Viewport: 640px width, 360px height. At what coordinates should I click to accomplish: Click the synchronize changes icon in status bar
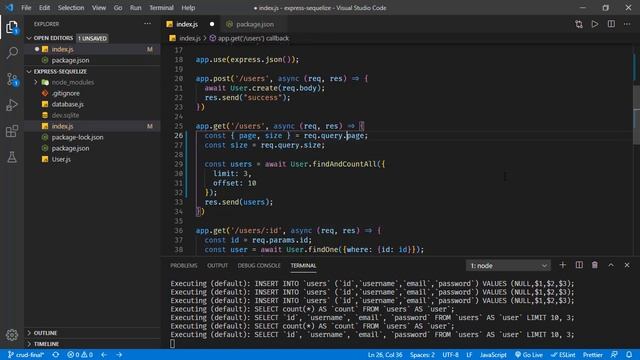click(56, 355)
